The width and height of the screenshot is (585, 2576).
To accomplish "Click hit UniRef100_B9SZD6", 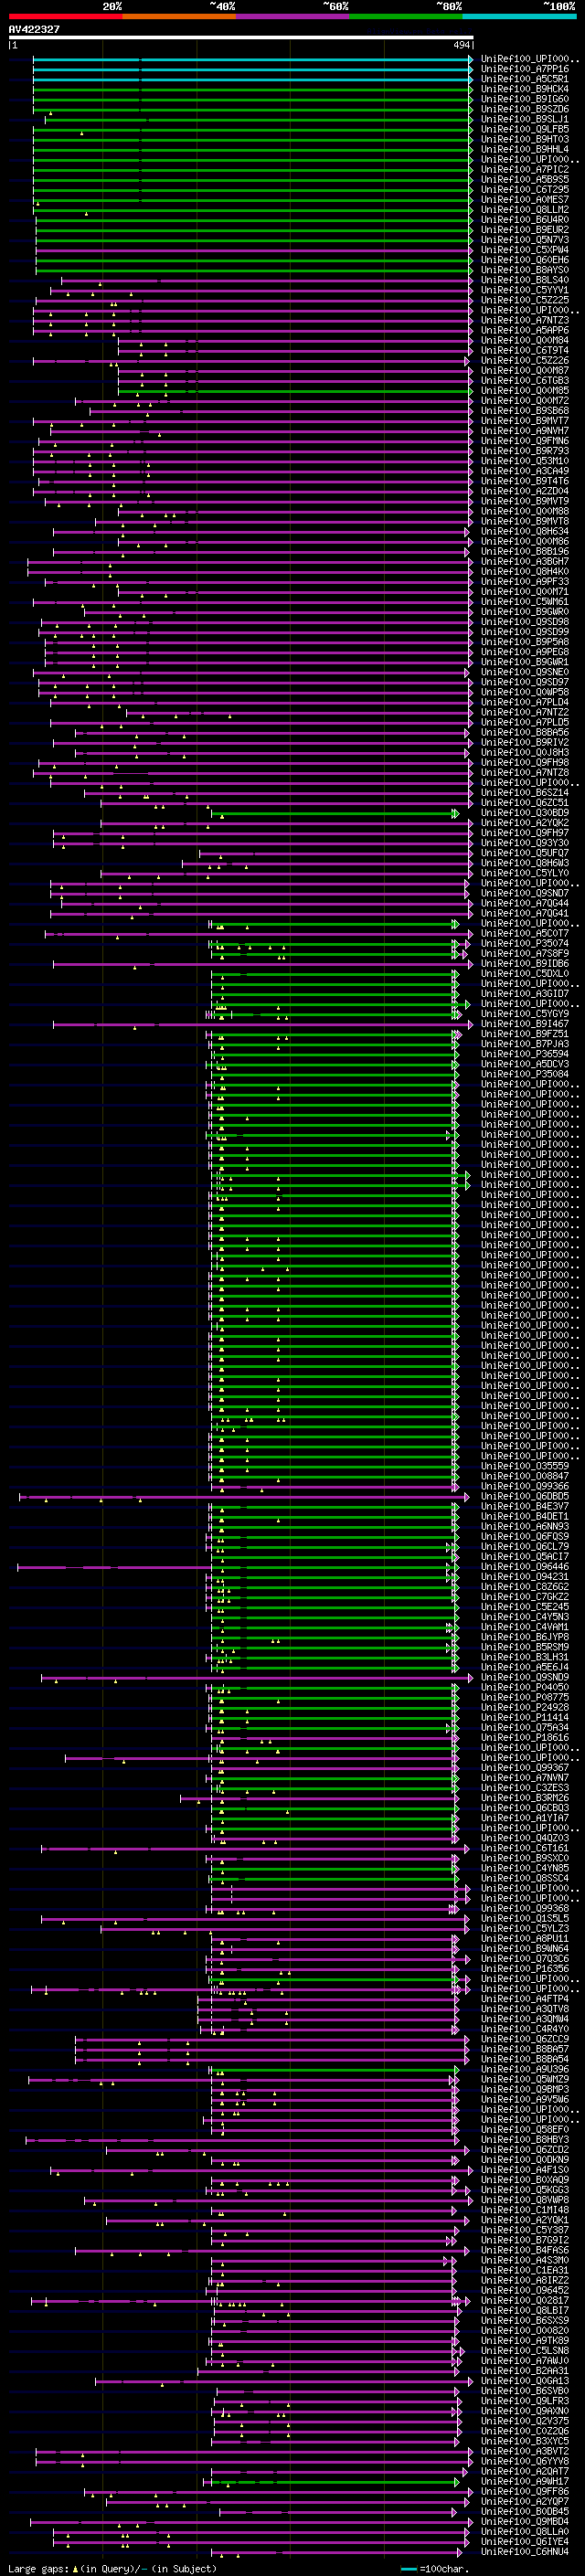I will pos(525,109).
